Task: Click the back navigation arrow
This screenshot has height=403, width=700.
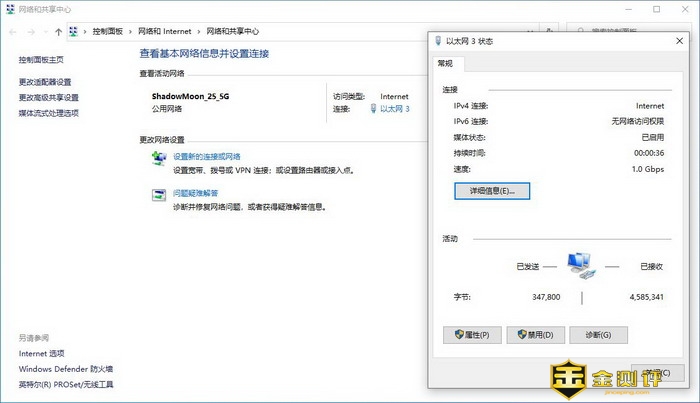Action: (12, 31)
